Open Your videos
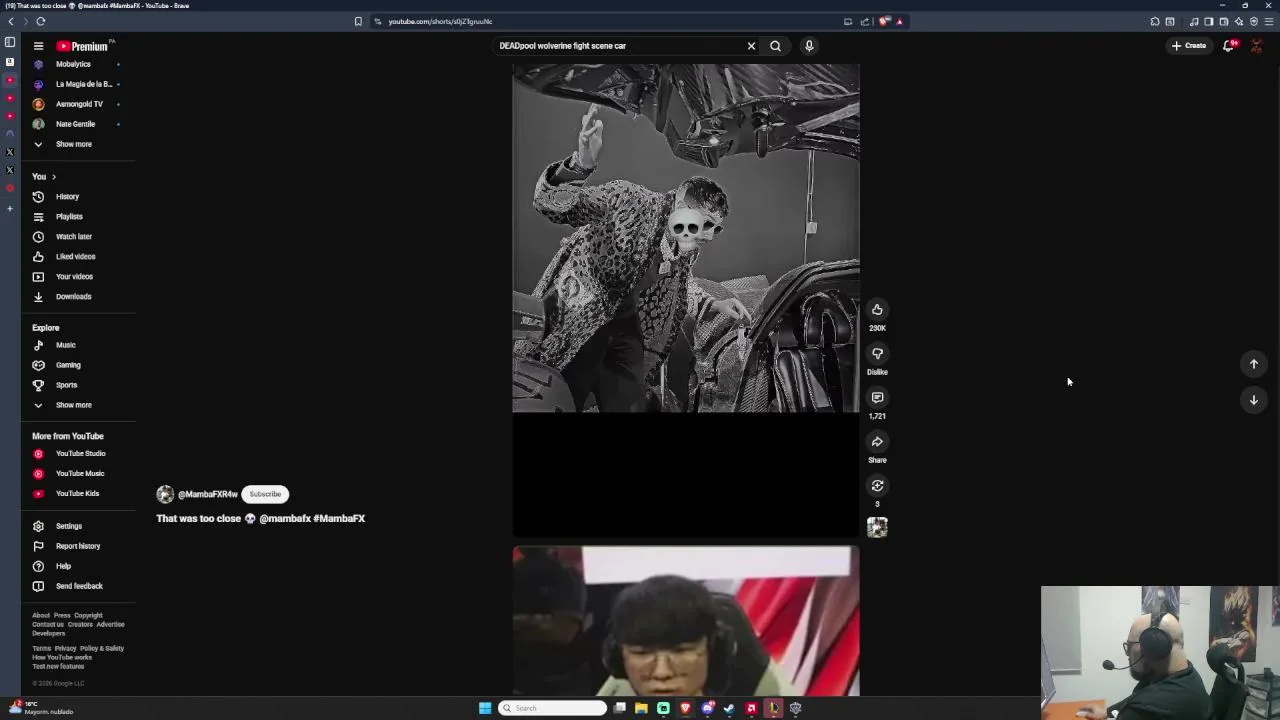The image size is (1280, 720). pos(74,277)
